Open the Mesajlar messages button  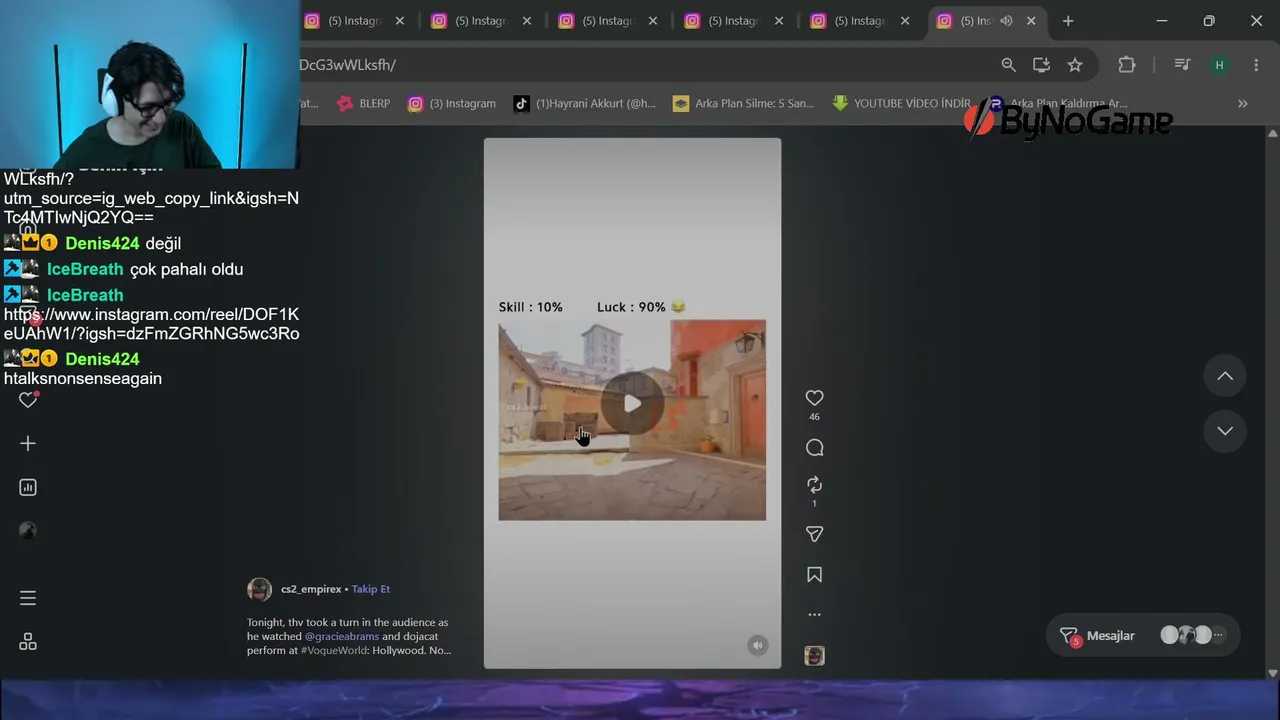[1143, 635]
